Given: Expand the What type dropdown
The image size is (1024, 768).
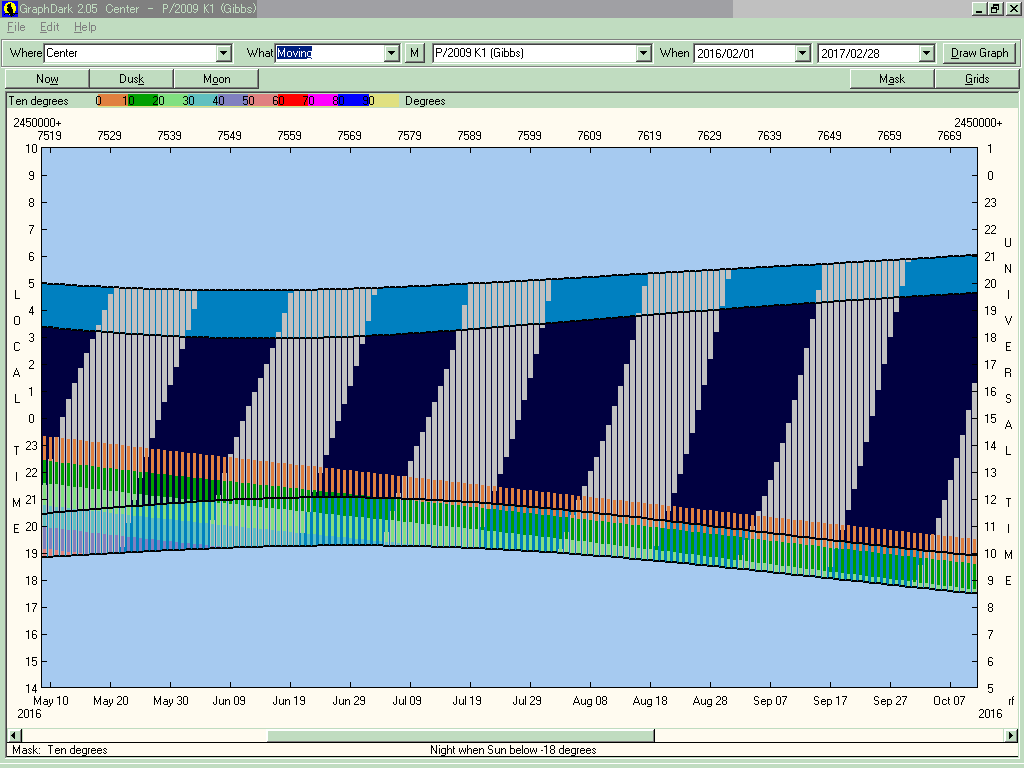Looking at the screenshot, I should (392, 54).
